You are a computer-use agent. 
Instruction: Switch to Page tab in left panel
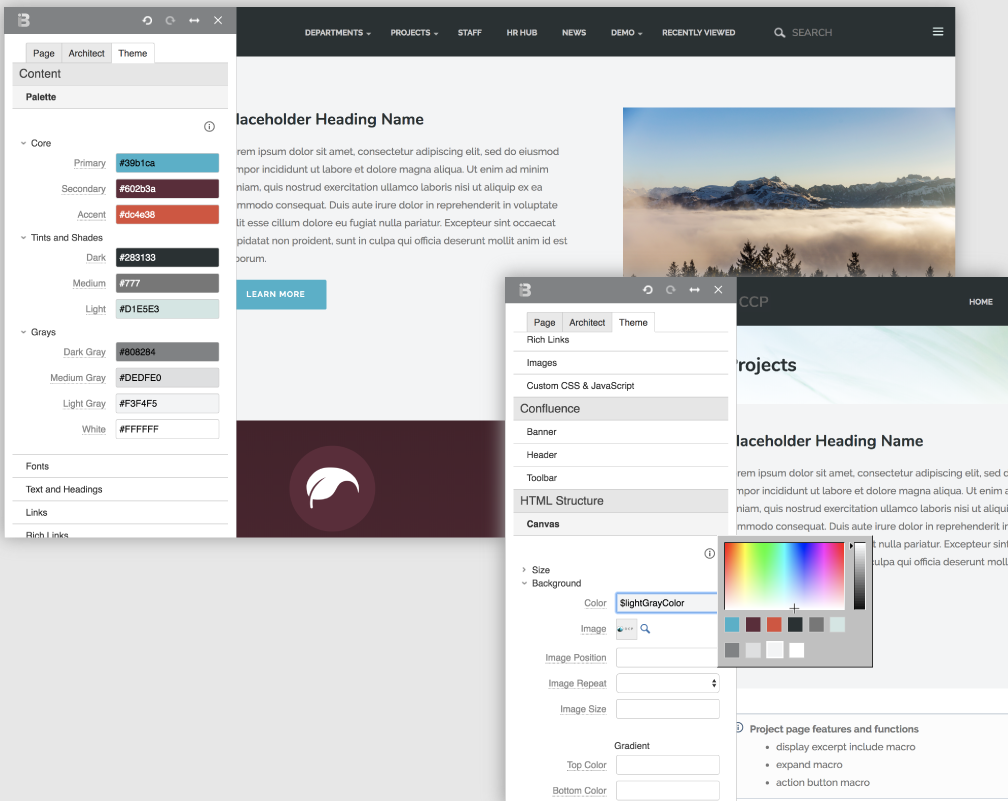click(x=44, y=53)
